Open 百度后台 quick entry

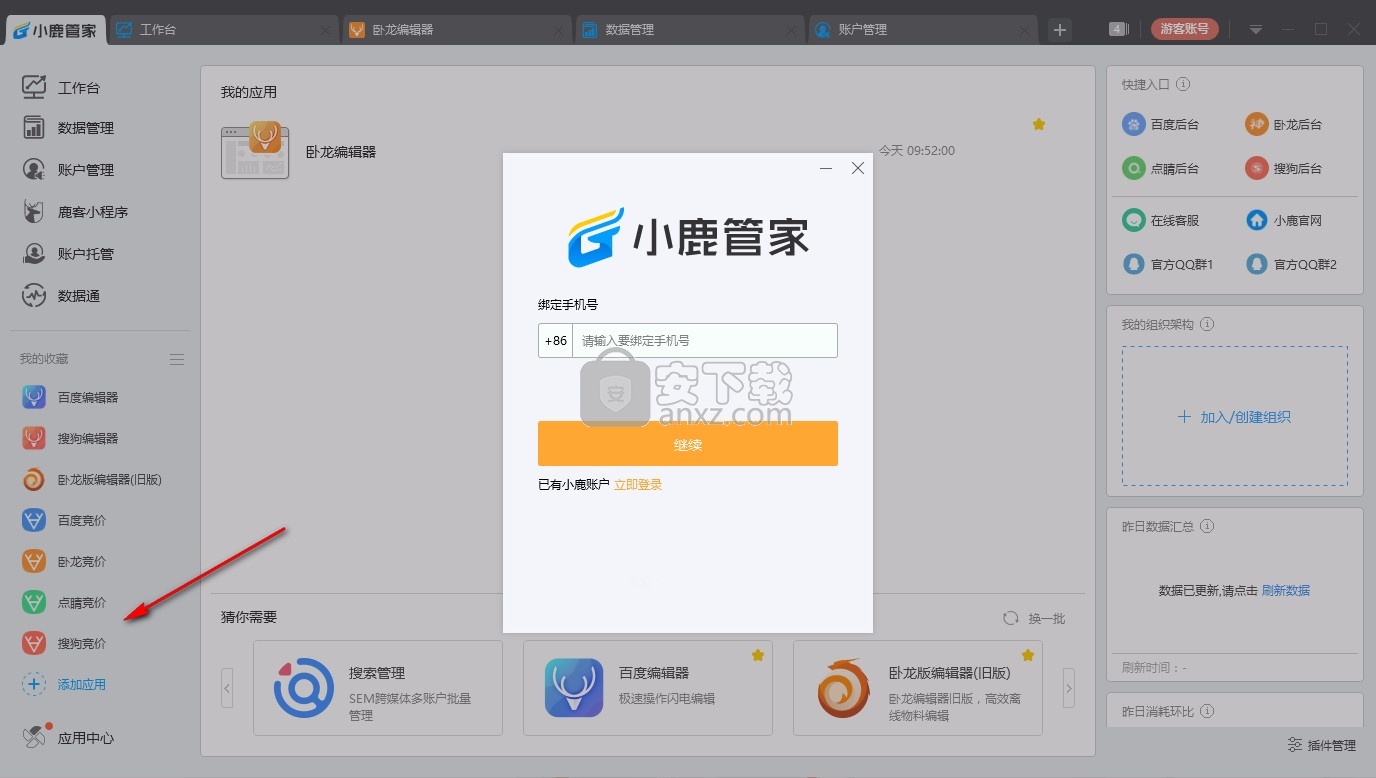pyautogui.click(x=1160, y=124)
